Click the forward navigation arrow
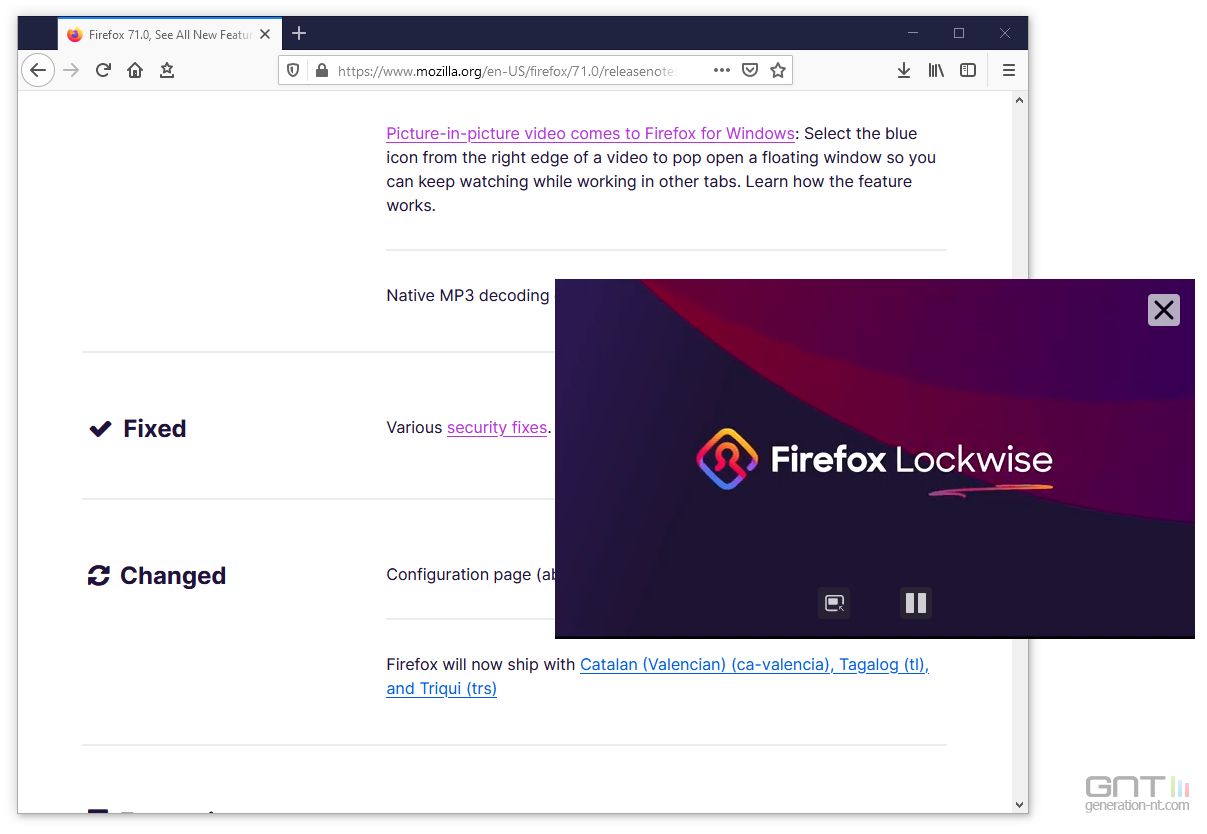 (71, 70)
